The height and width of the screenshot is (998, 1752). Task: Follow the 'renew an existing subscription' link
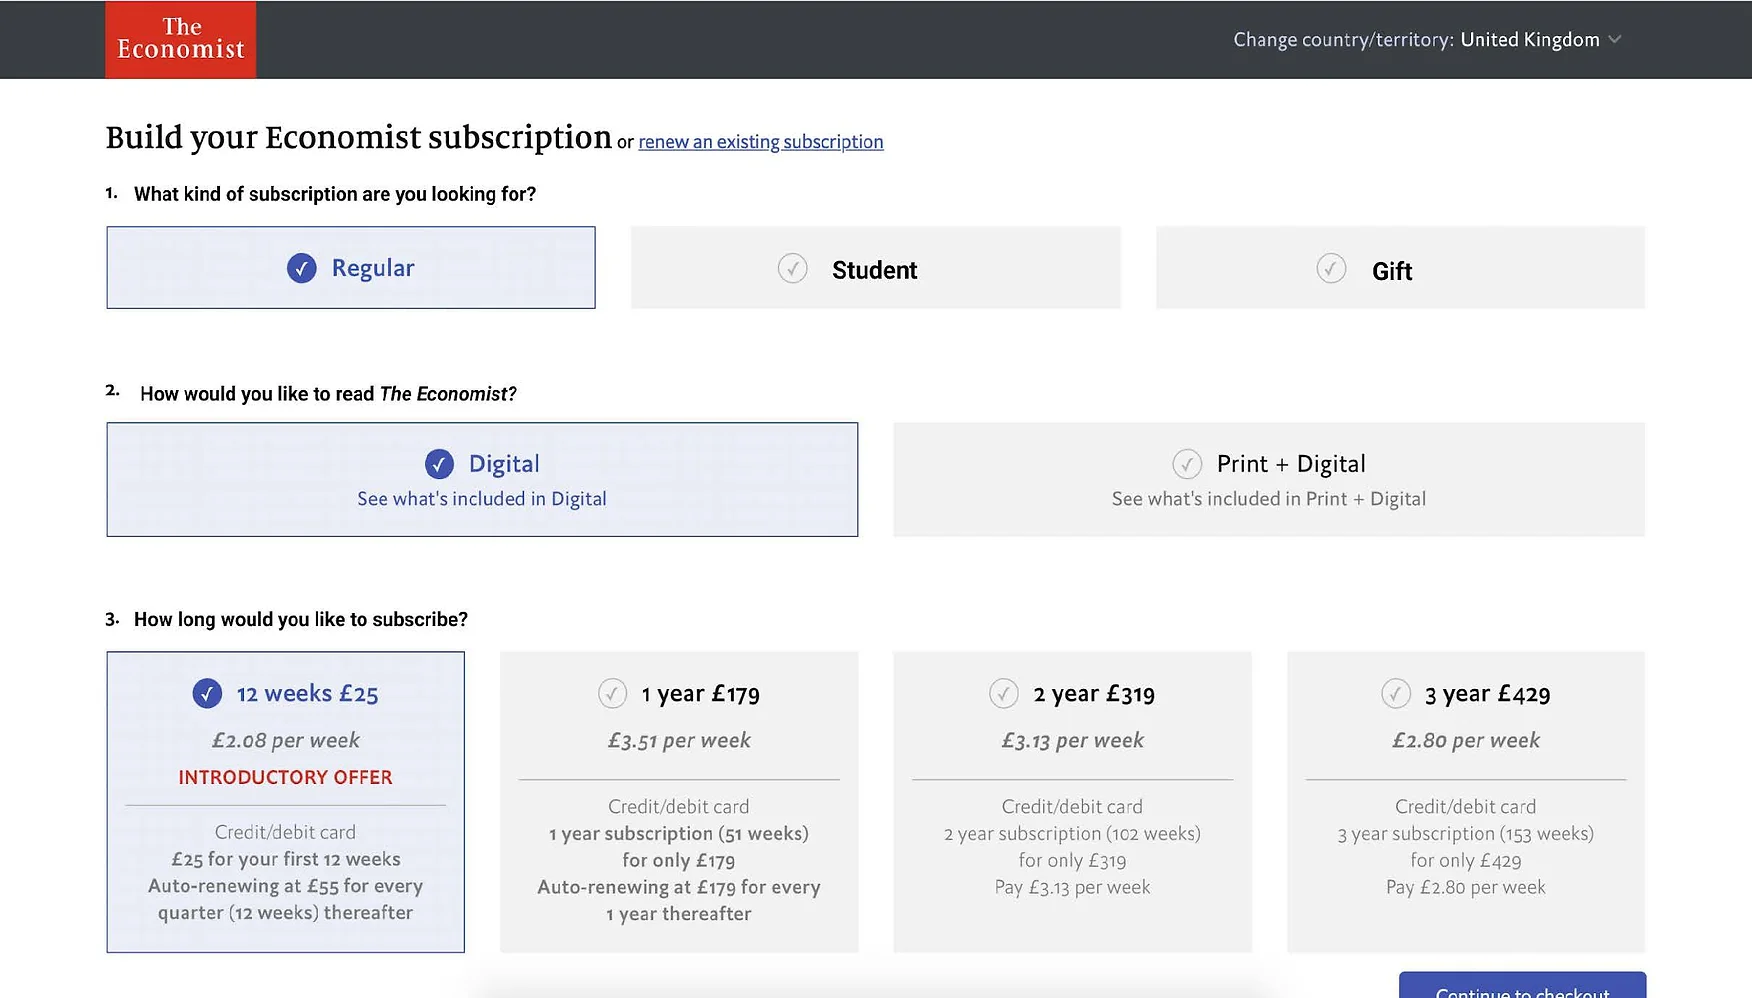coord(761,142)
